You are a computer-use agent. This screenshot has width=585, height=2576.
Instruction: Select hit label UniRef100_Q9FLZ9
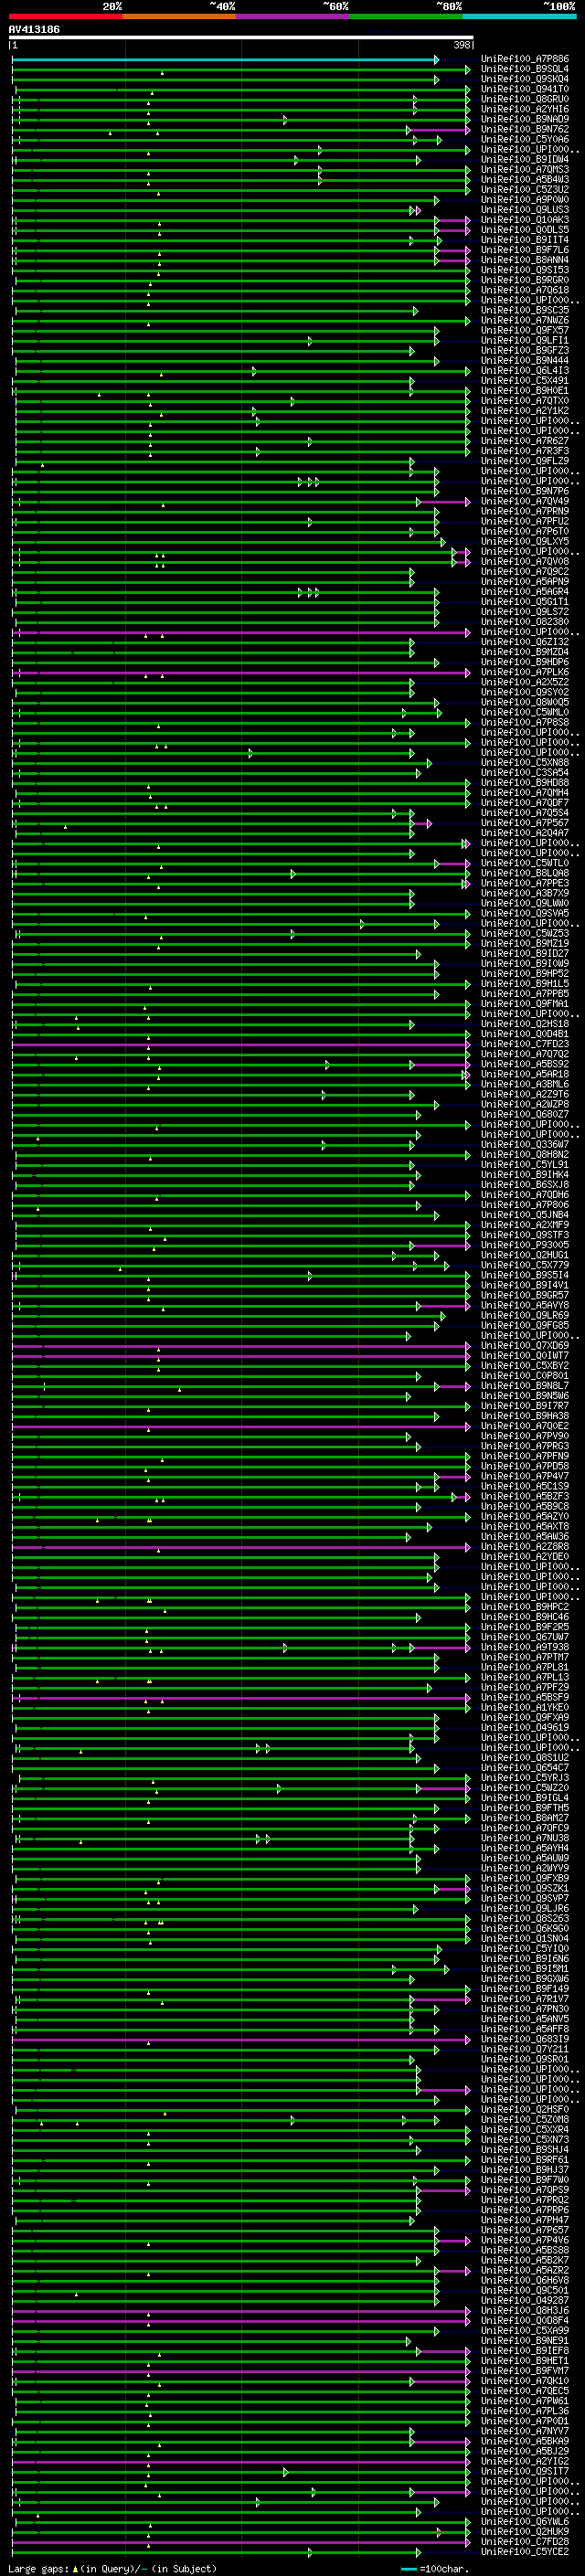coord(525,461)
